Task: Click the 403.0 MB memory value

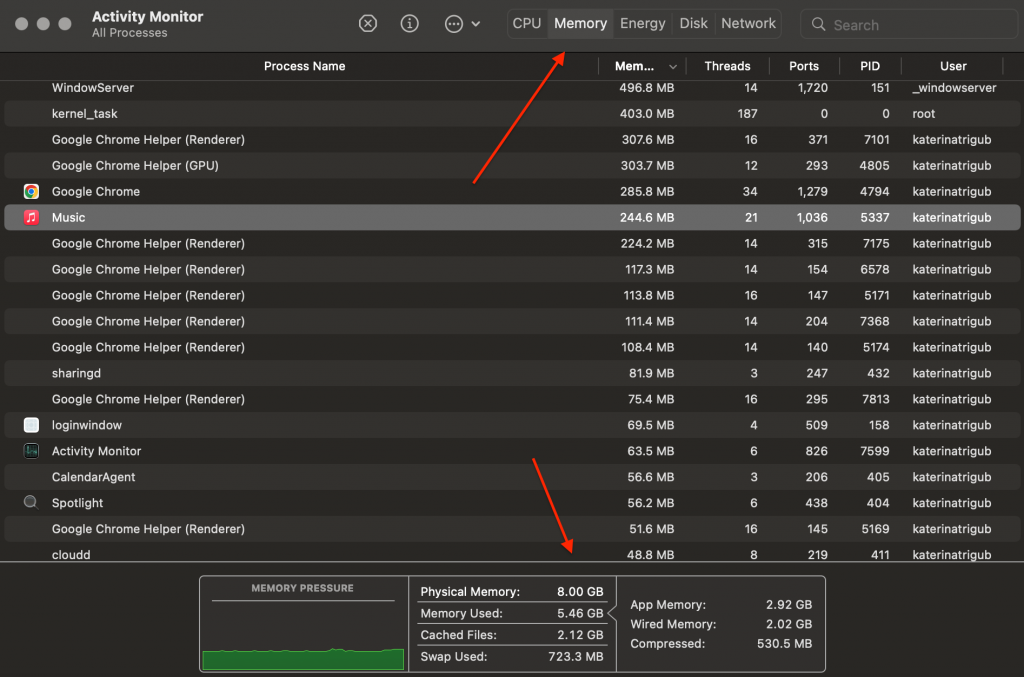Action: point(647,114)
